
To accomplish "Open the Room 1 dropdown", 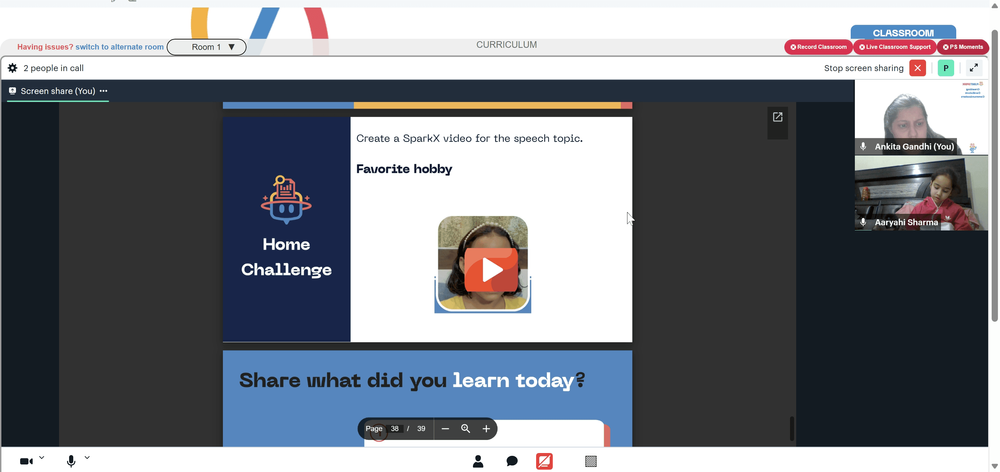I will pos(207,47).
